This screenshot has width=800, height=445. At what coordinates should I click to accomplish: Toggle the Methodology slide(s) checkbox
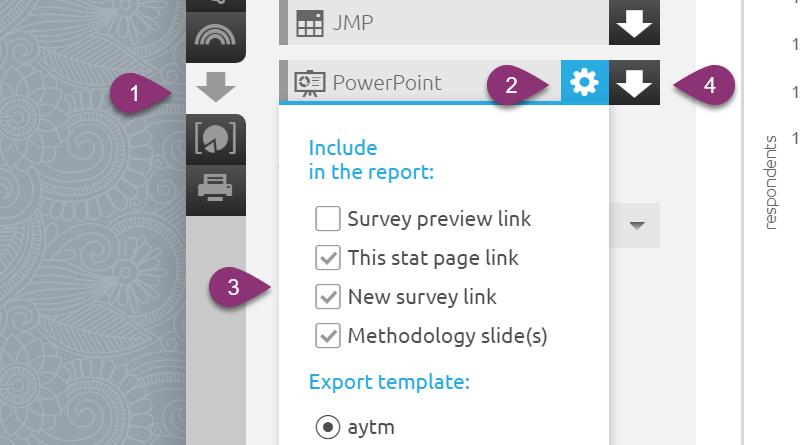tap(328, 336)
